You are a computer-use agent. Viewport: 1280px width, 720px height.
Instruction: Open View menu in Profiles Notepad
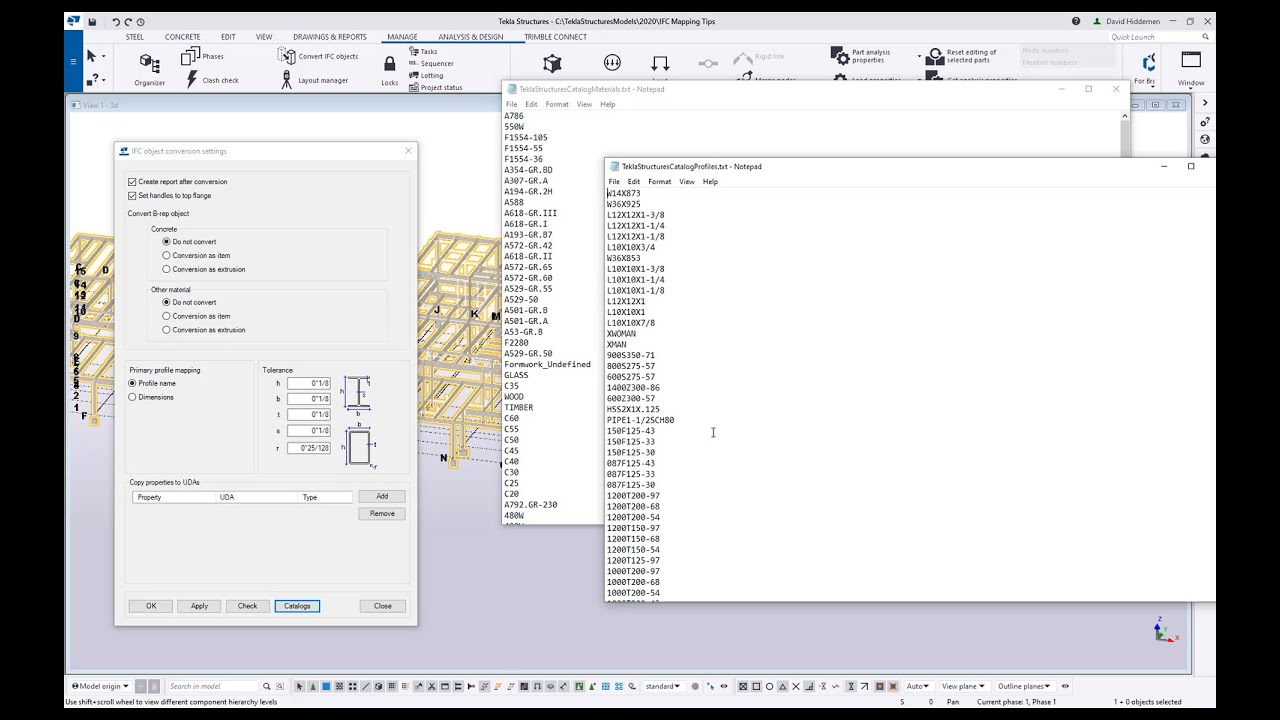point(687,182)
